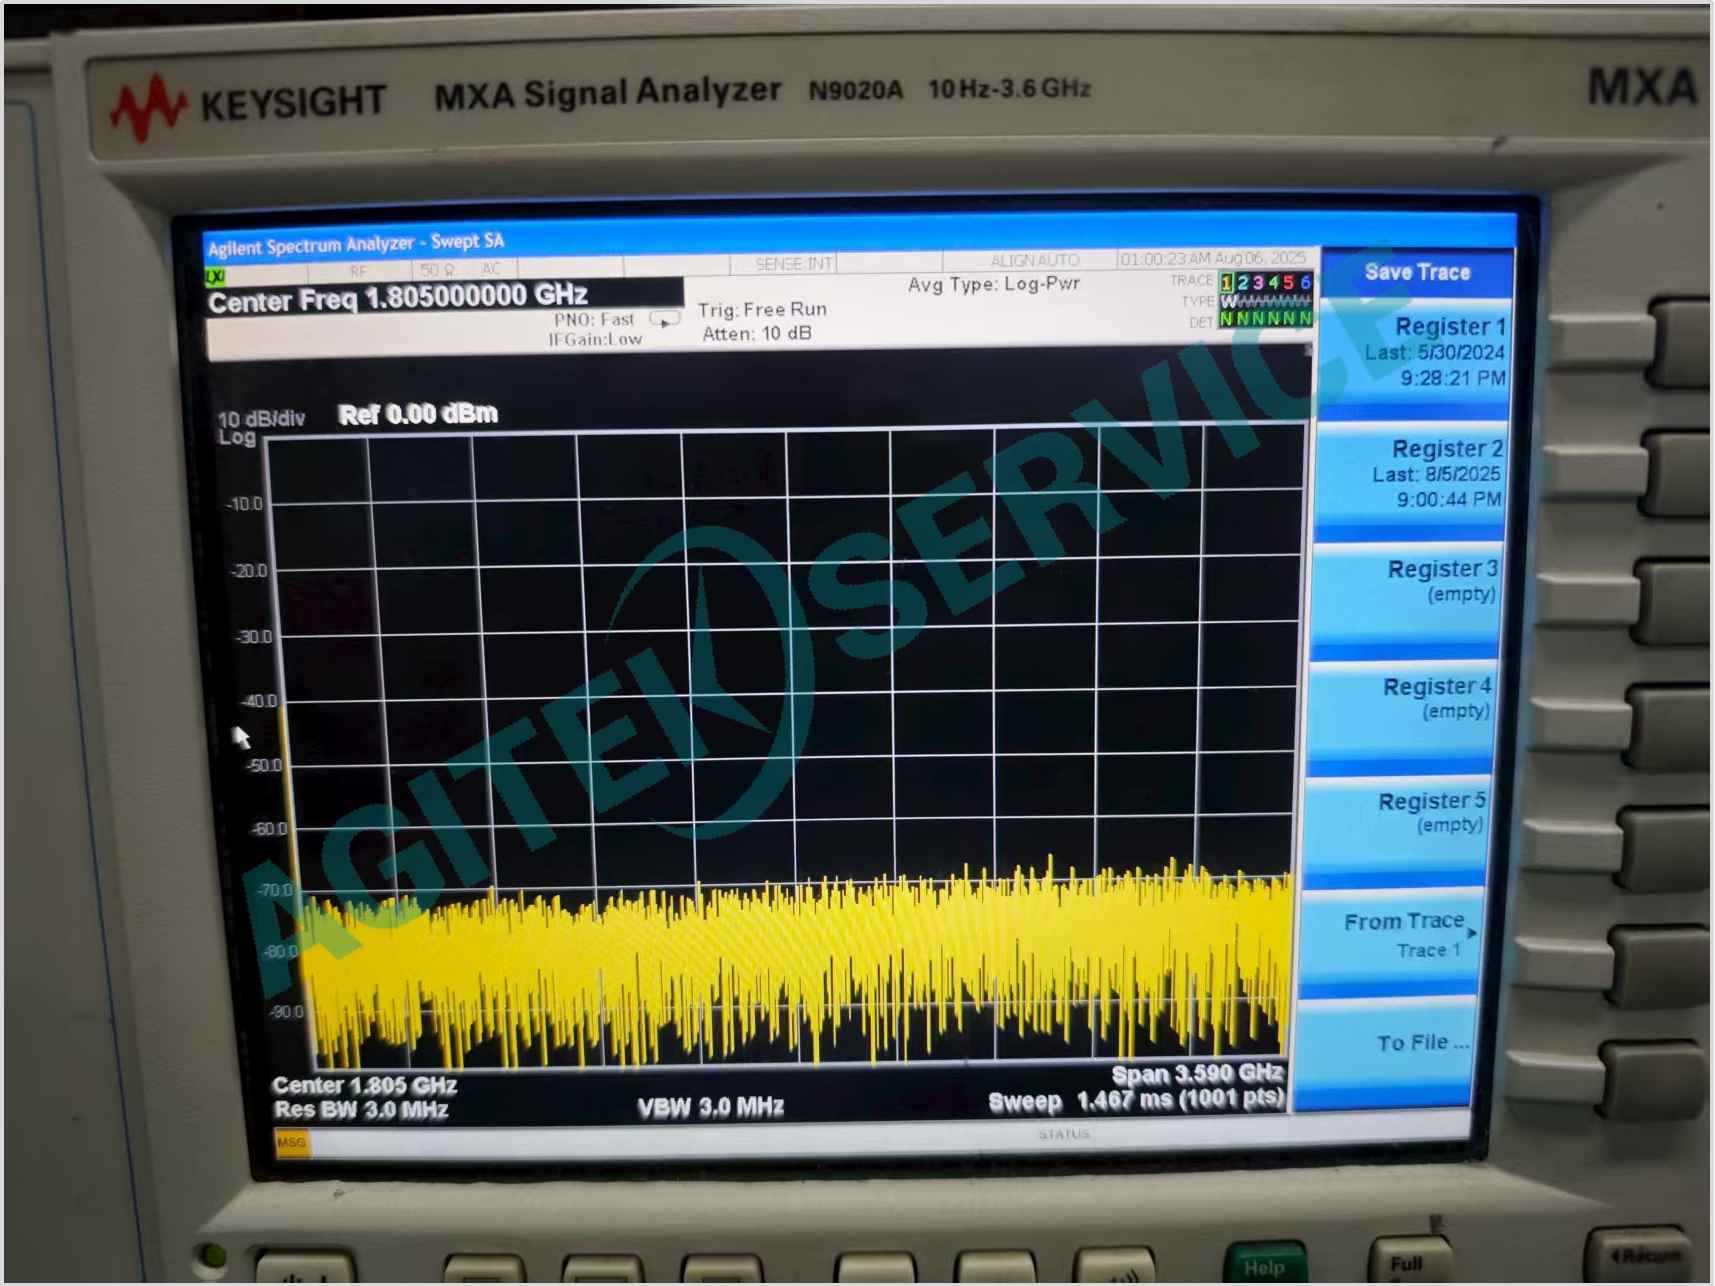Viewport: 1715px width, 1286px height.
Task: Push the hardware key beside Register 1
Action: 1682,345
